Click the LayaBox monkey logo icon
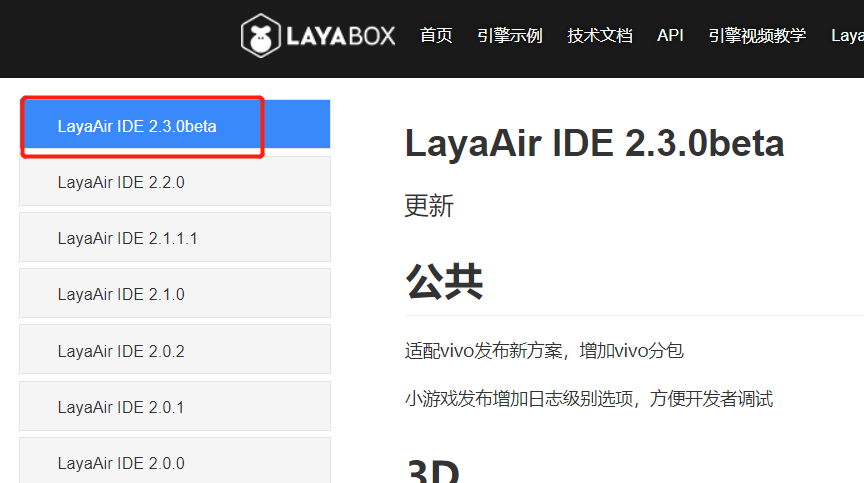 click(x=261, y=36)
